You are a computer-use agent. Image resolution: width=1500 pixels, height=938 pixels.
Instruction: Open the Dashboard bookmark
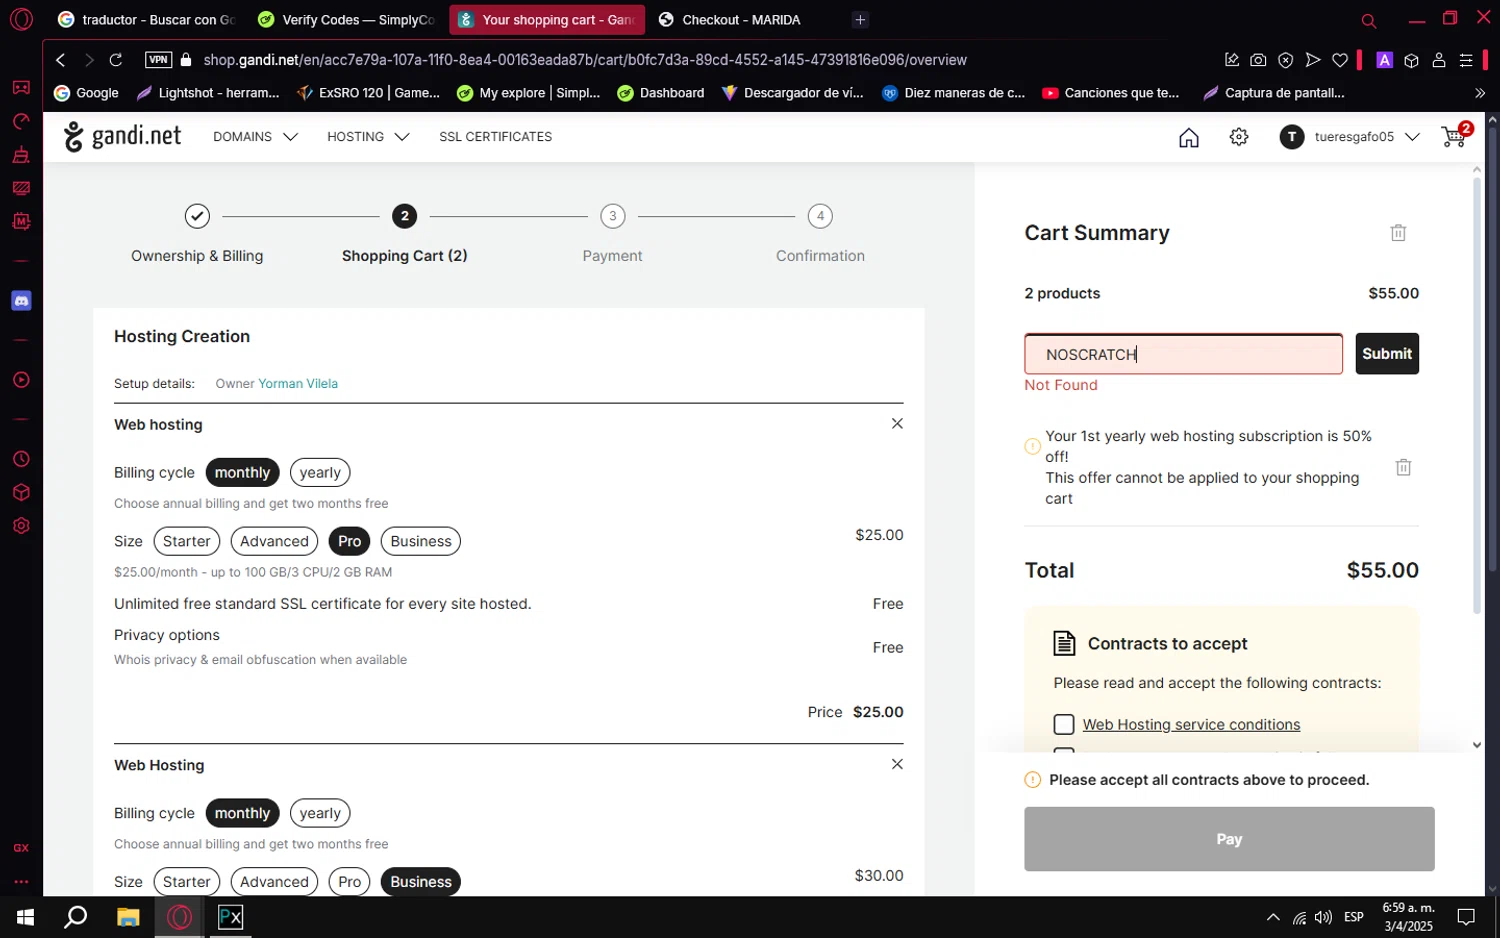(x=661, y=93)
